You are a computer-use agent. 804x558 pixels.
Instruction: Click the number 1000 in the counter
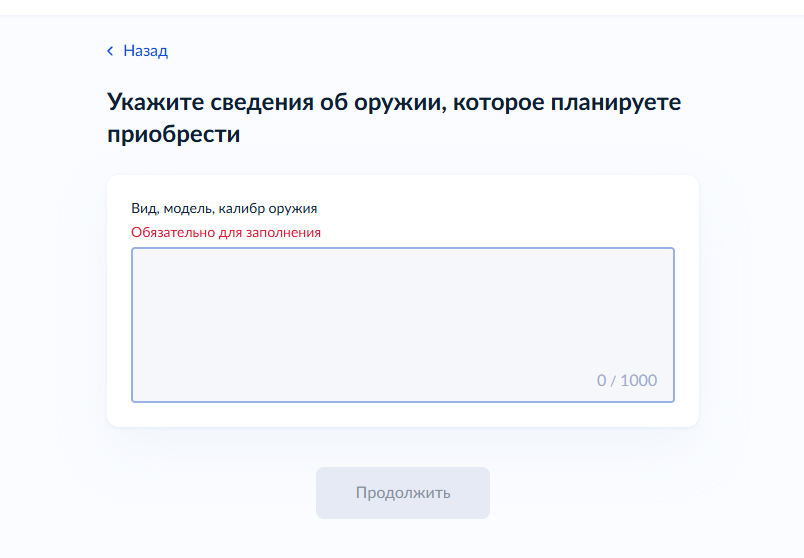[639, 380]
